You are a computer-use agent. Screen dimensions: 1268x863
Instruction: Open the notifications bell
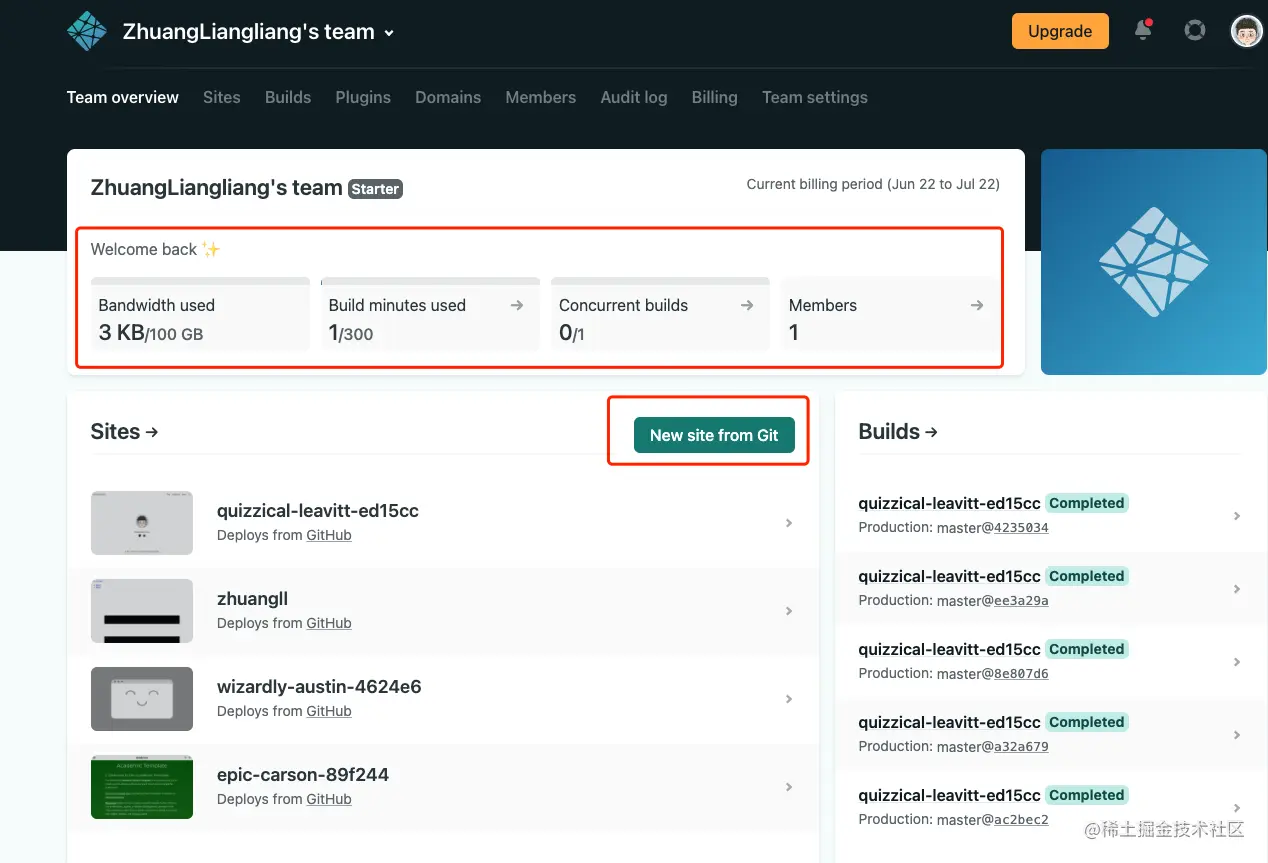point(1143,30)
